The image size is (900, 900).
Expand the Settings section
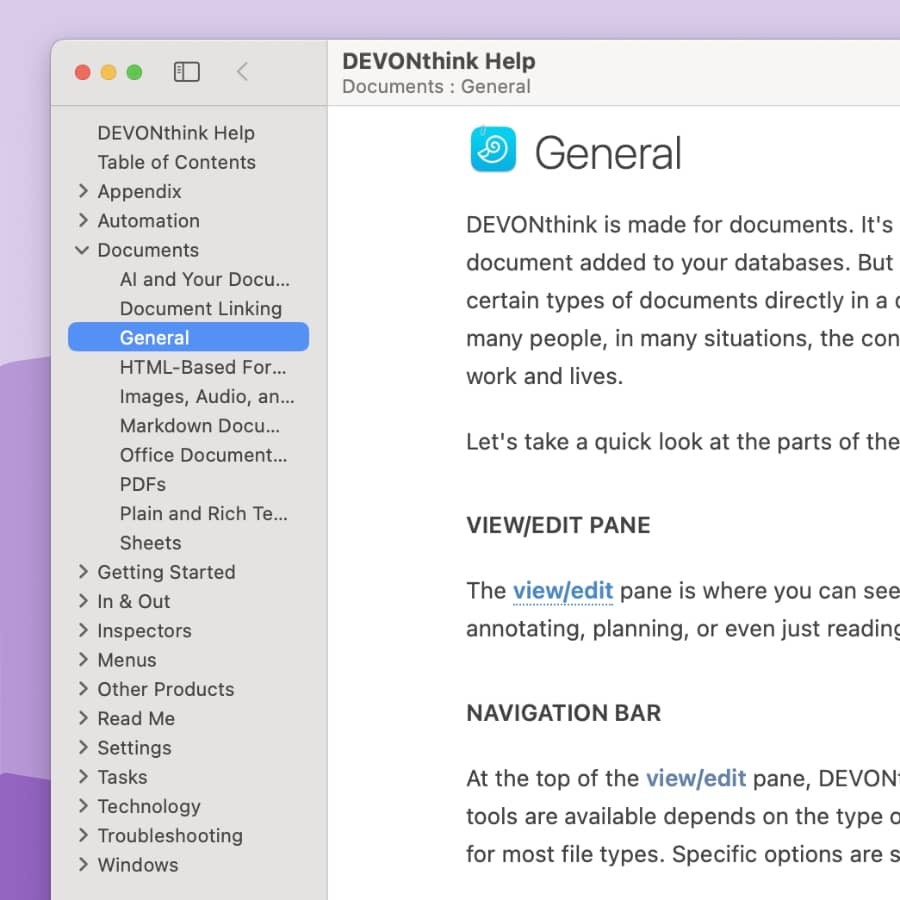point(83,747)
